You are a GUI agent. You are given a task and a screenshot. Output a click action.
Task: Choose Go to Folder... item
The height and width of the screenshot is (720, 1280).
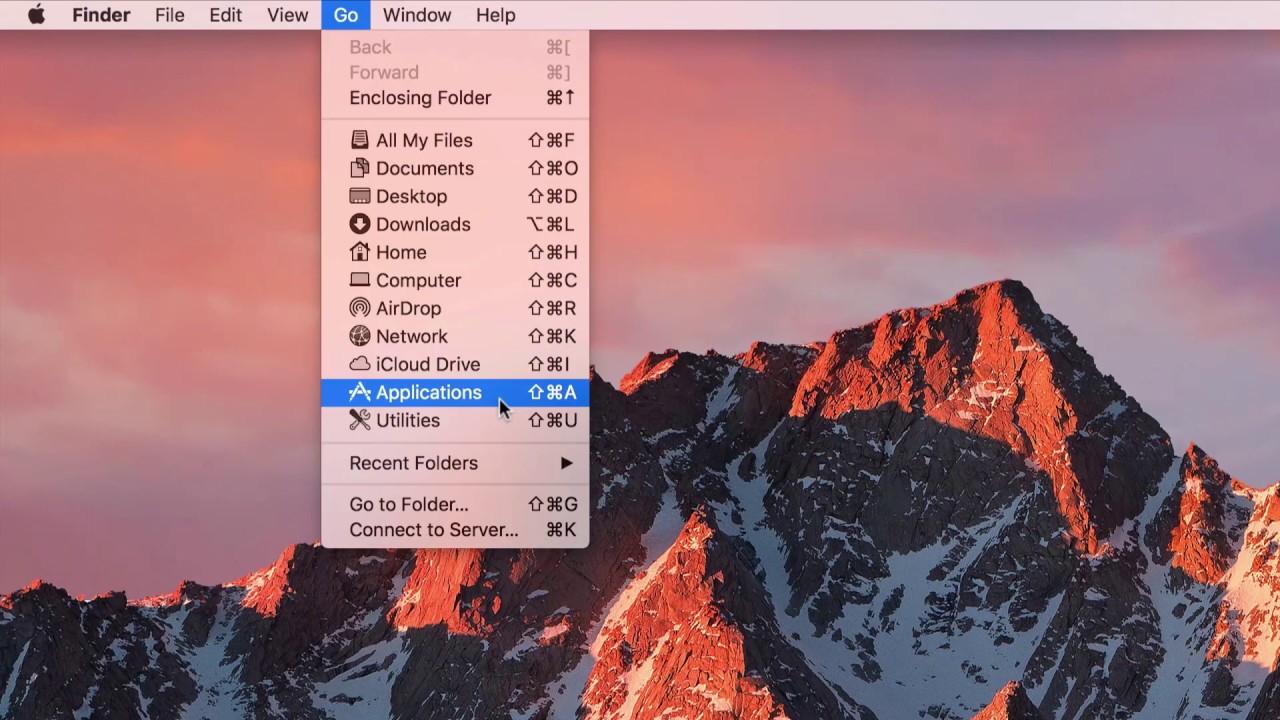[x=455, y=504]
